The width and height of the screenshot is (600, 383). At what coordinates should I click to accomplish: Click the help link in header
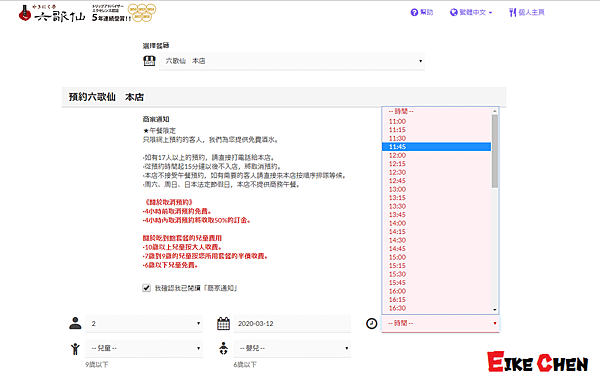point(422,13)
